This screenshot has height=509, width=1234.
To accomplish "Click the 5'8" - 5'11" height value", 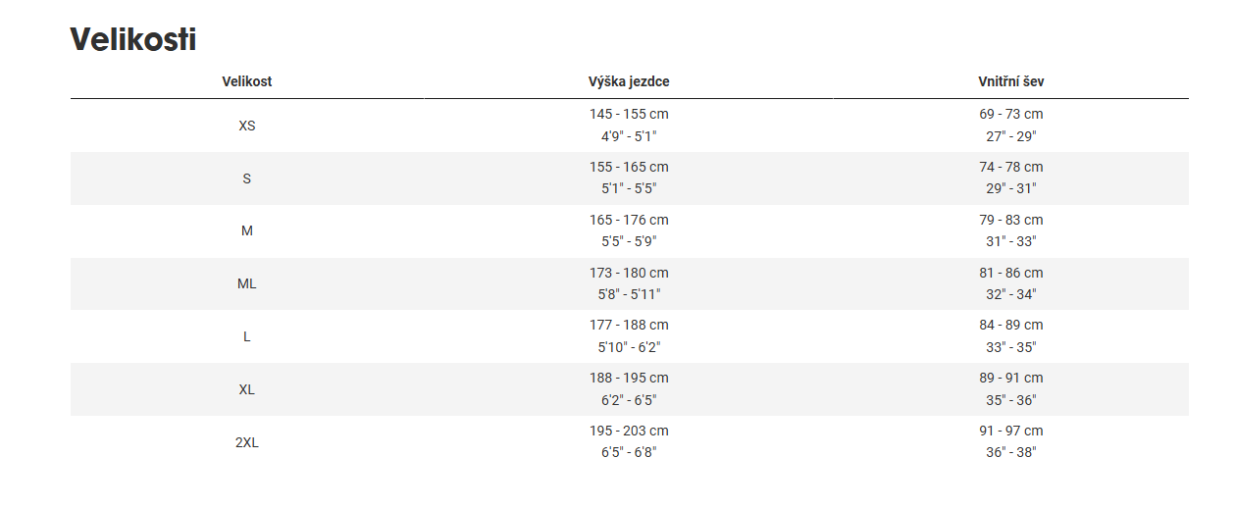I will click(x=628, y=294).
